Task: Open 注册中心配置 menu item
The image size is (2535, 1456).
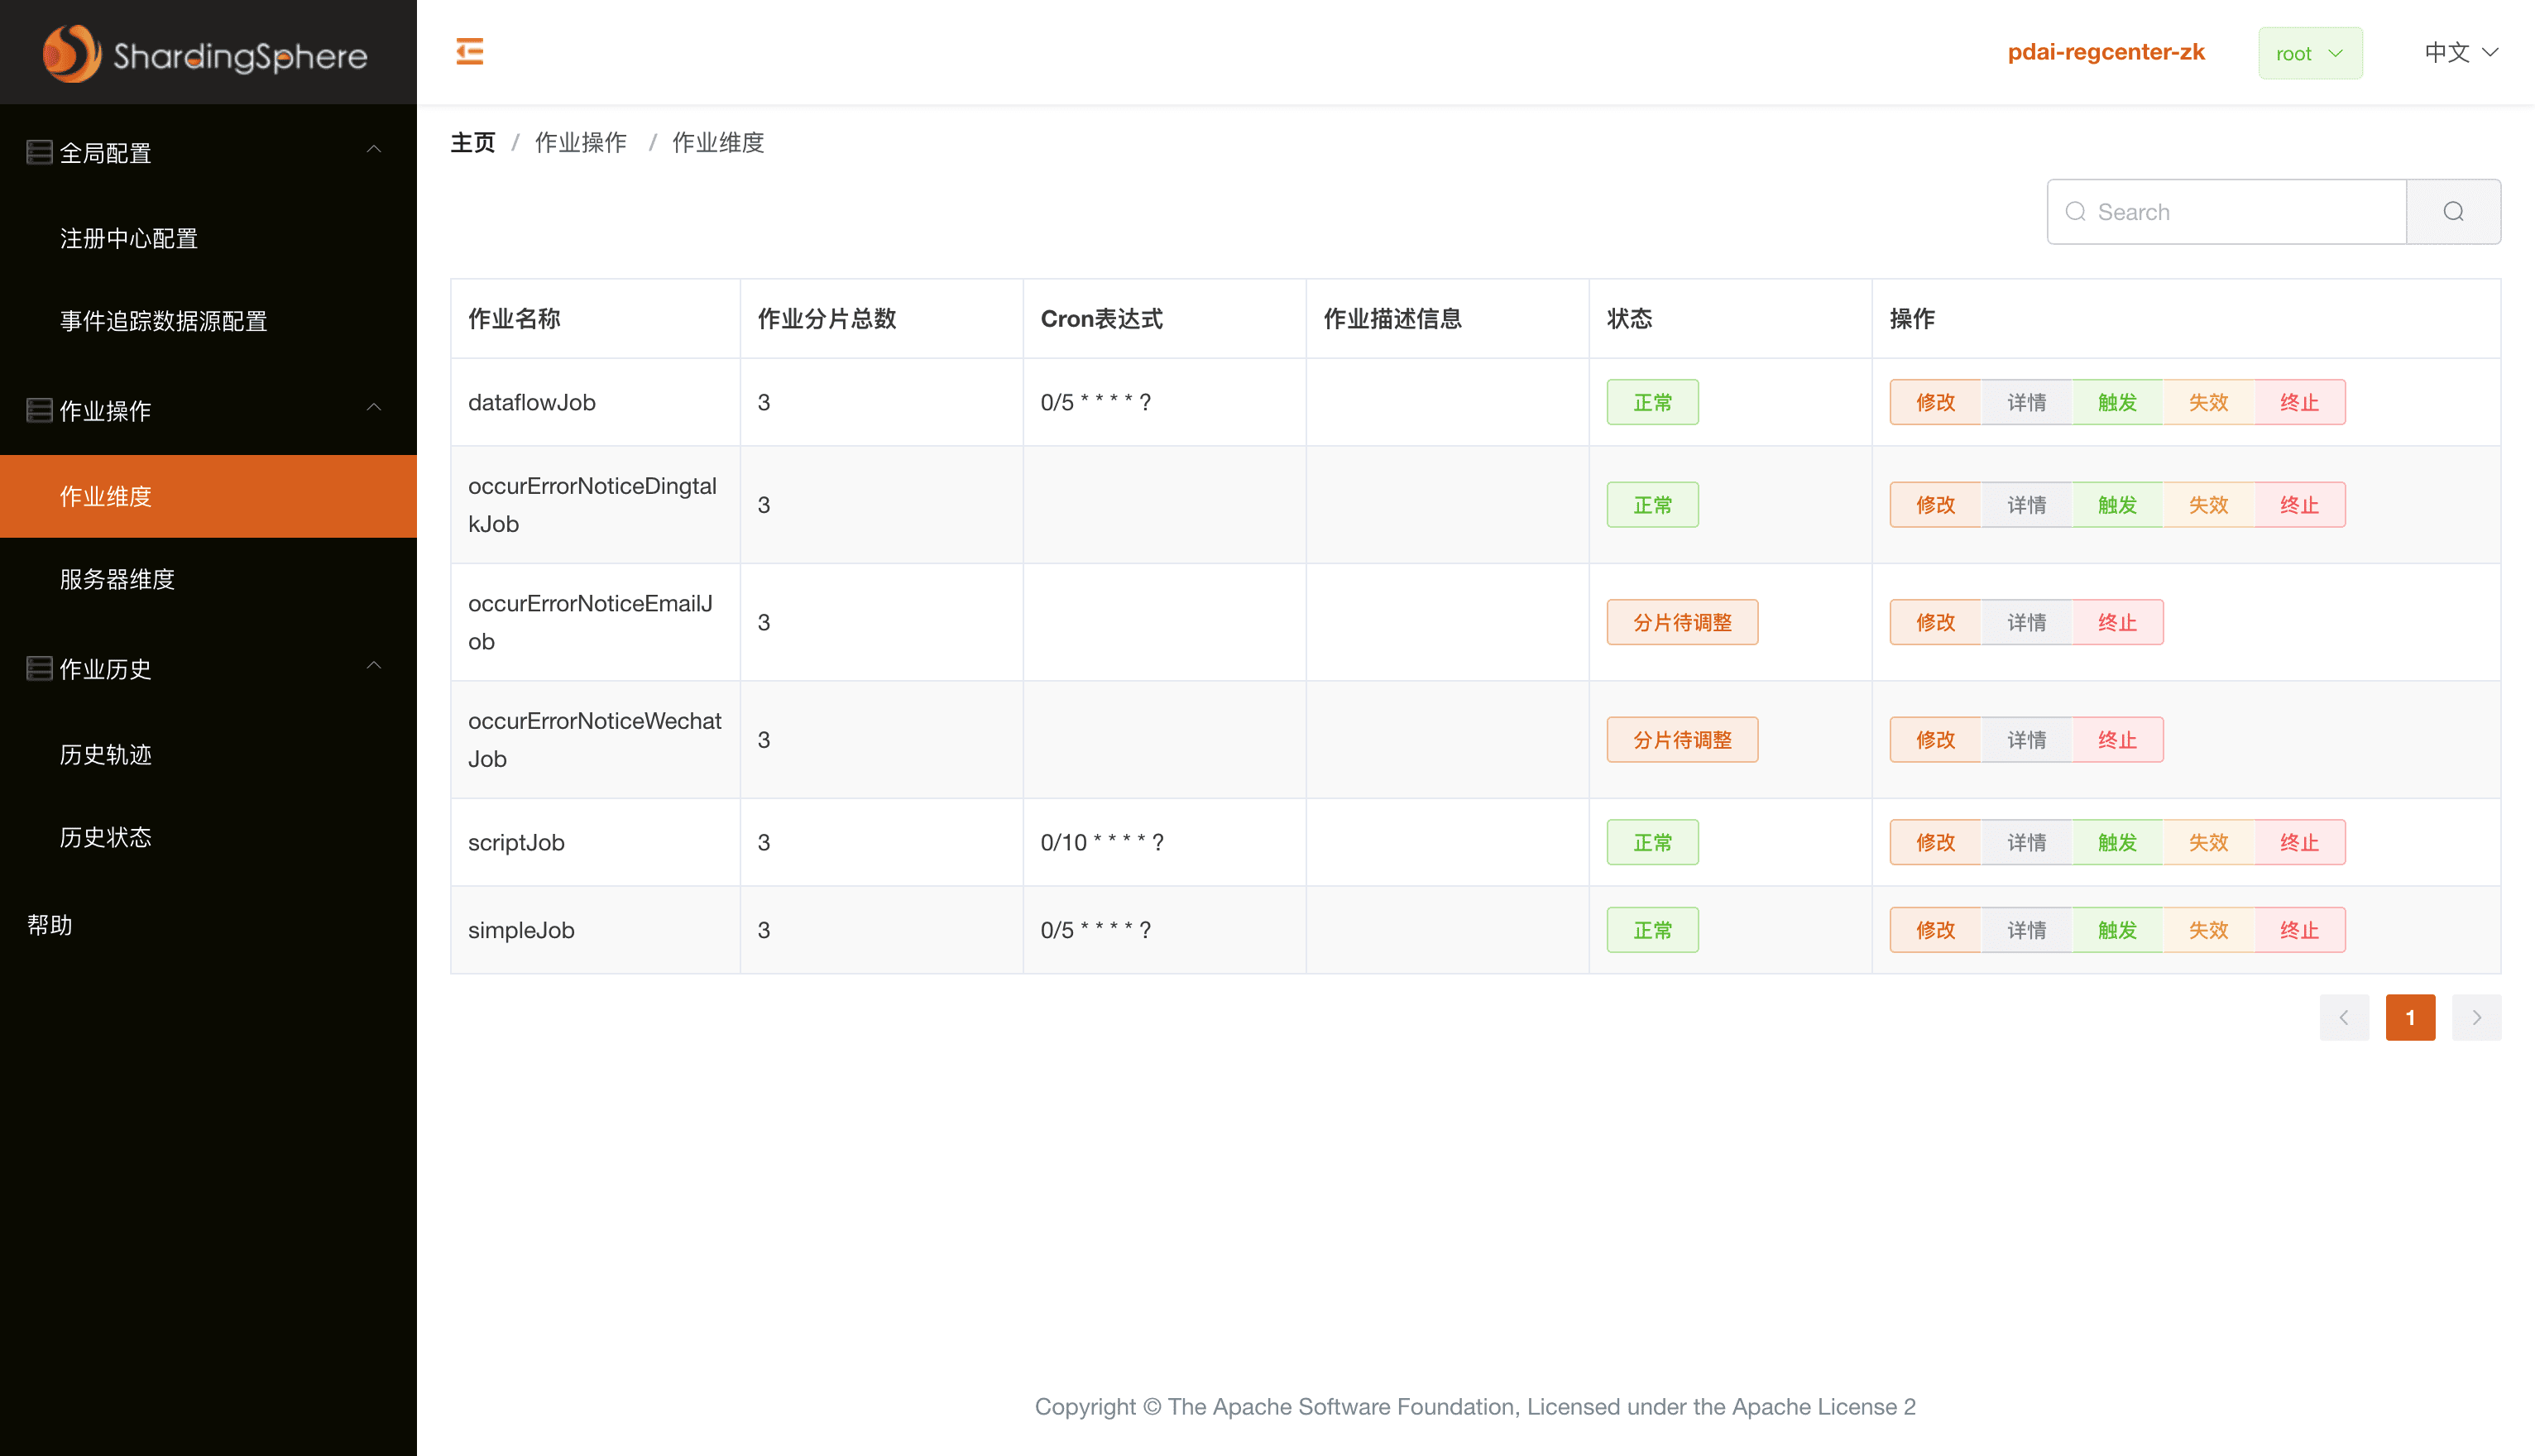Action: [x=129, y=238]
